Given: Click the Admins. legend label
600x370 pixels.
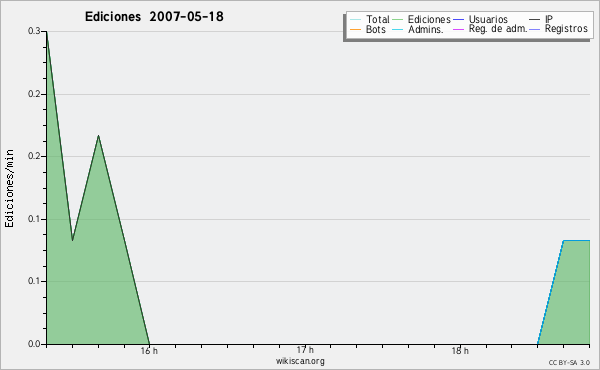Looking at the screenshot, I should point(426,29).
